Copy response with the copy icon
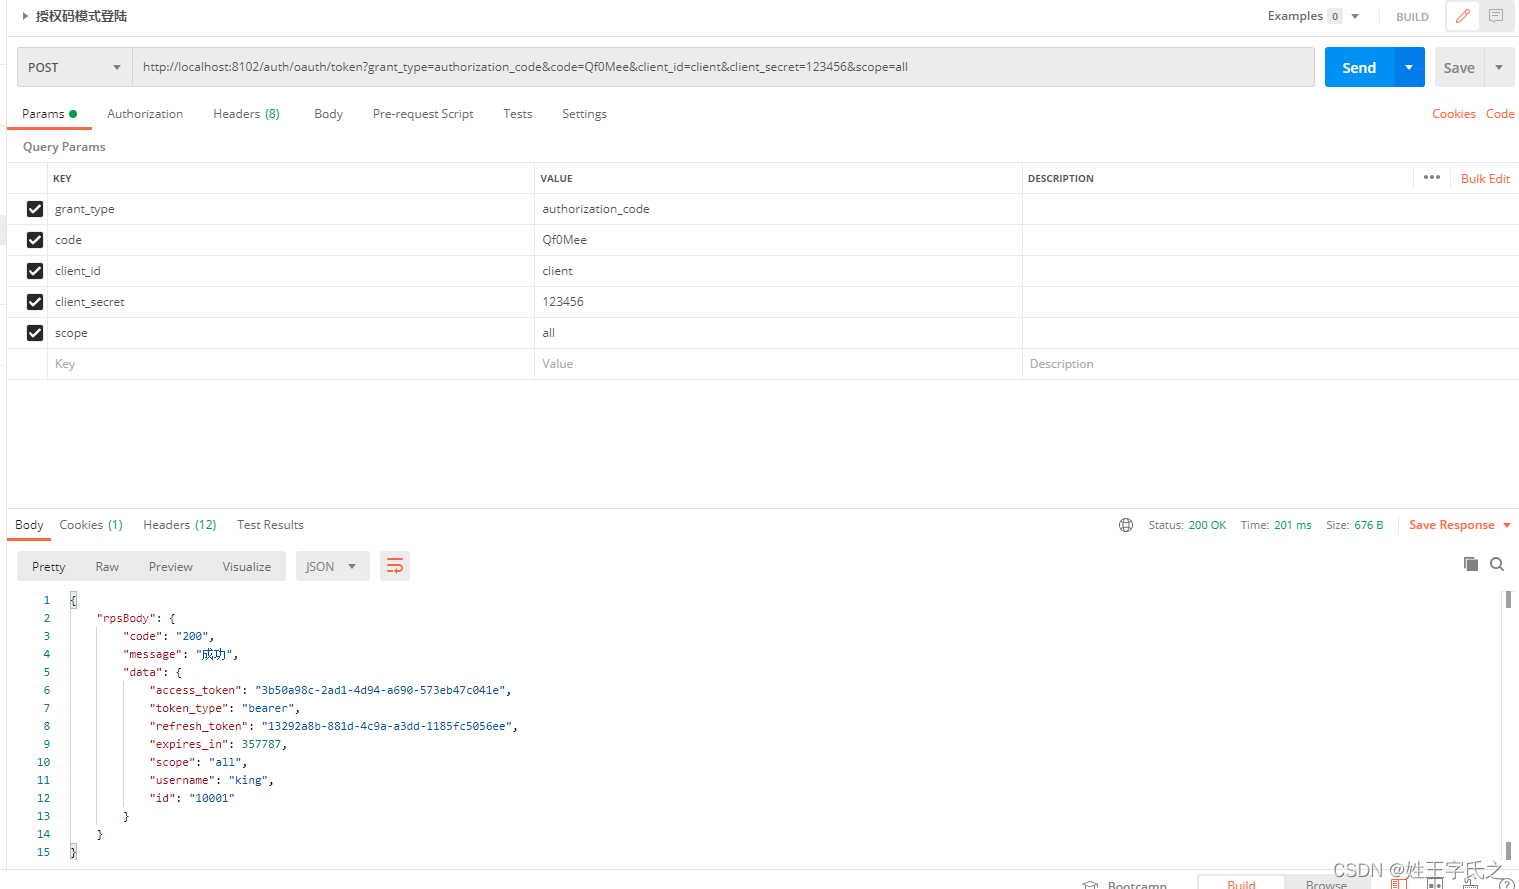This screenshot has height=889, width=1519. pos(1470,564)
